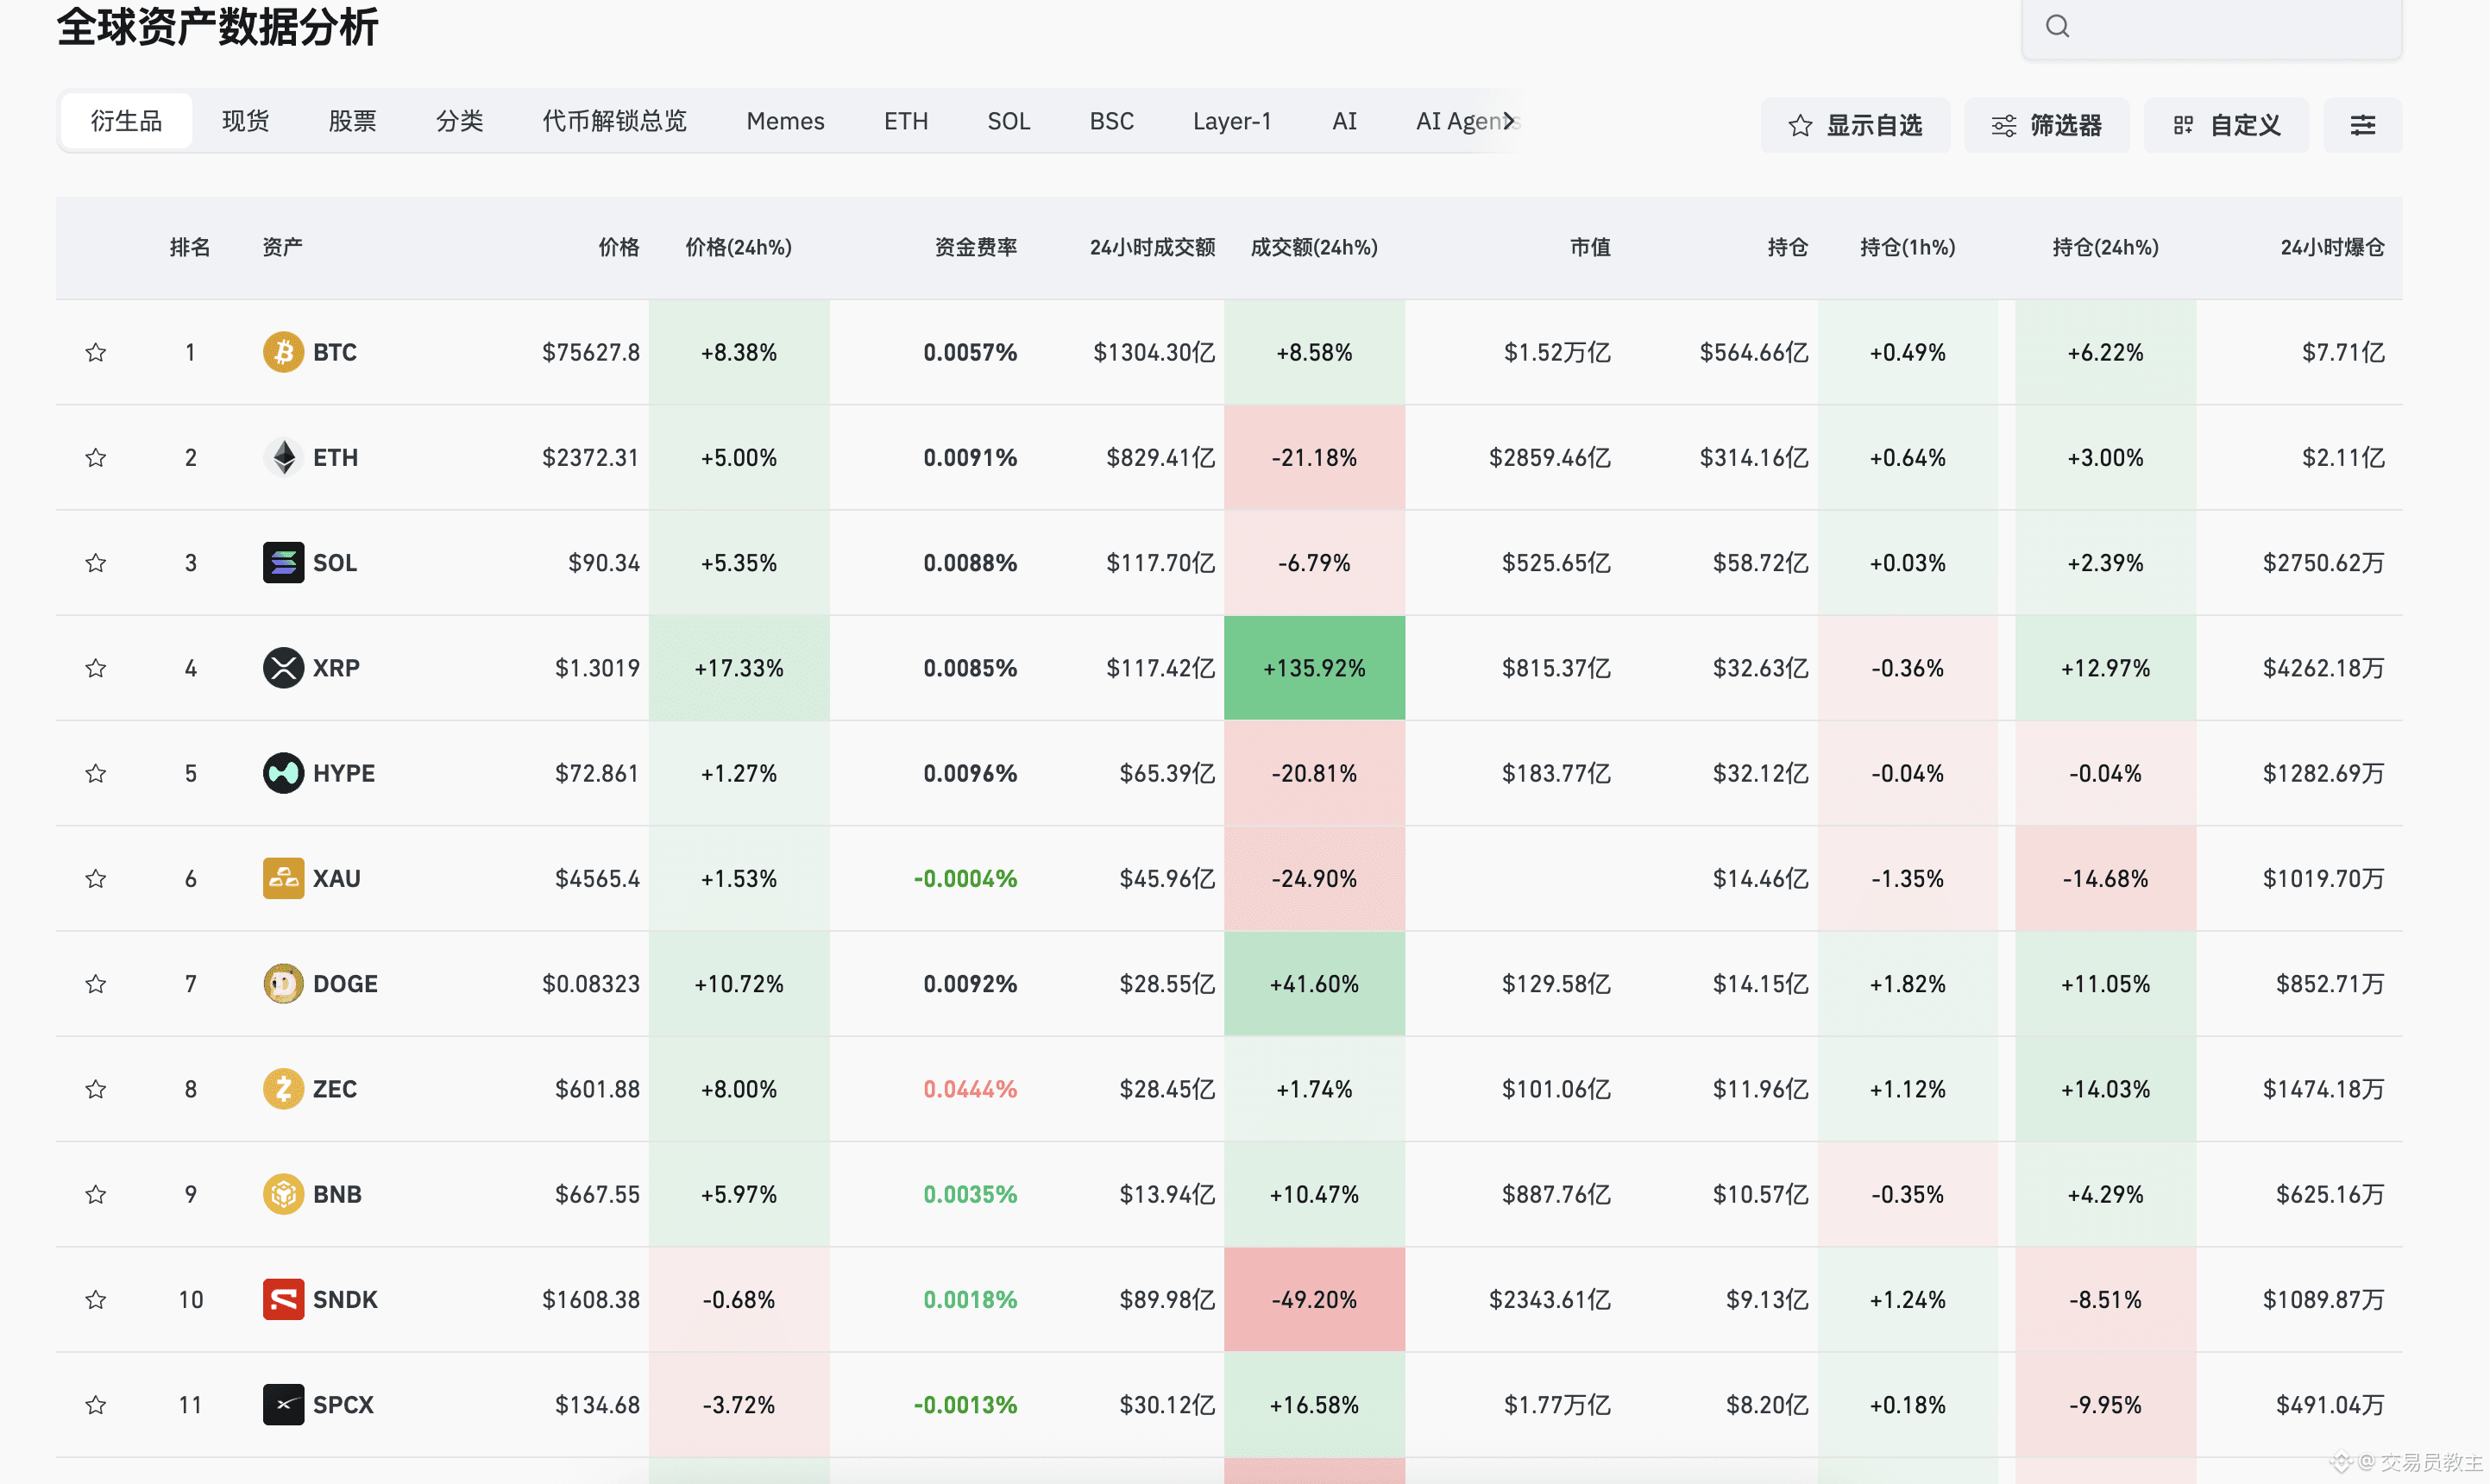Screen dimensions: 2490x1484
Task: Sort by 价格(24h%) column header
Action: pos(738,247)
